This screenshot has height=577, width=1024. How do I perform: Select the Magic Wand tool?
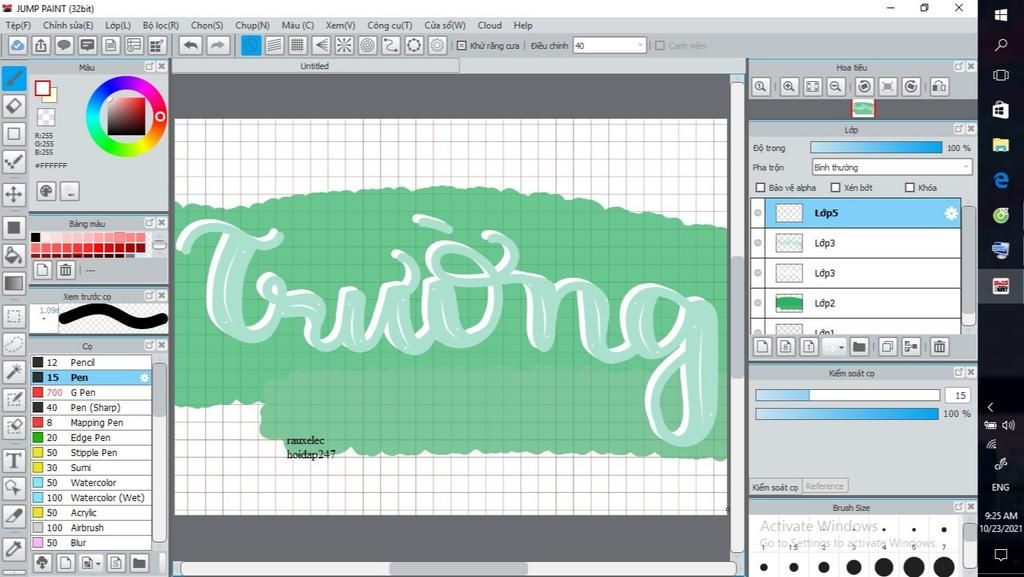point(14,372)
